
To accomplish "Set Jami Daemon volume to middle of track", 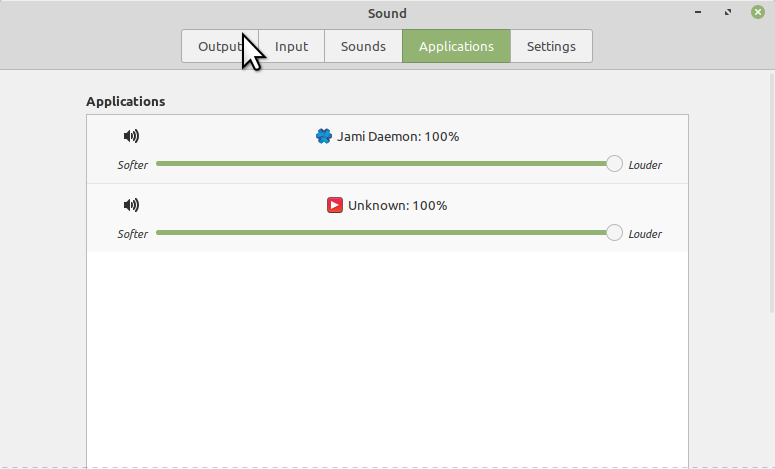I will (x=385, y=164).
